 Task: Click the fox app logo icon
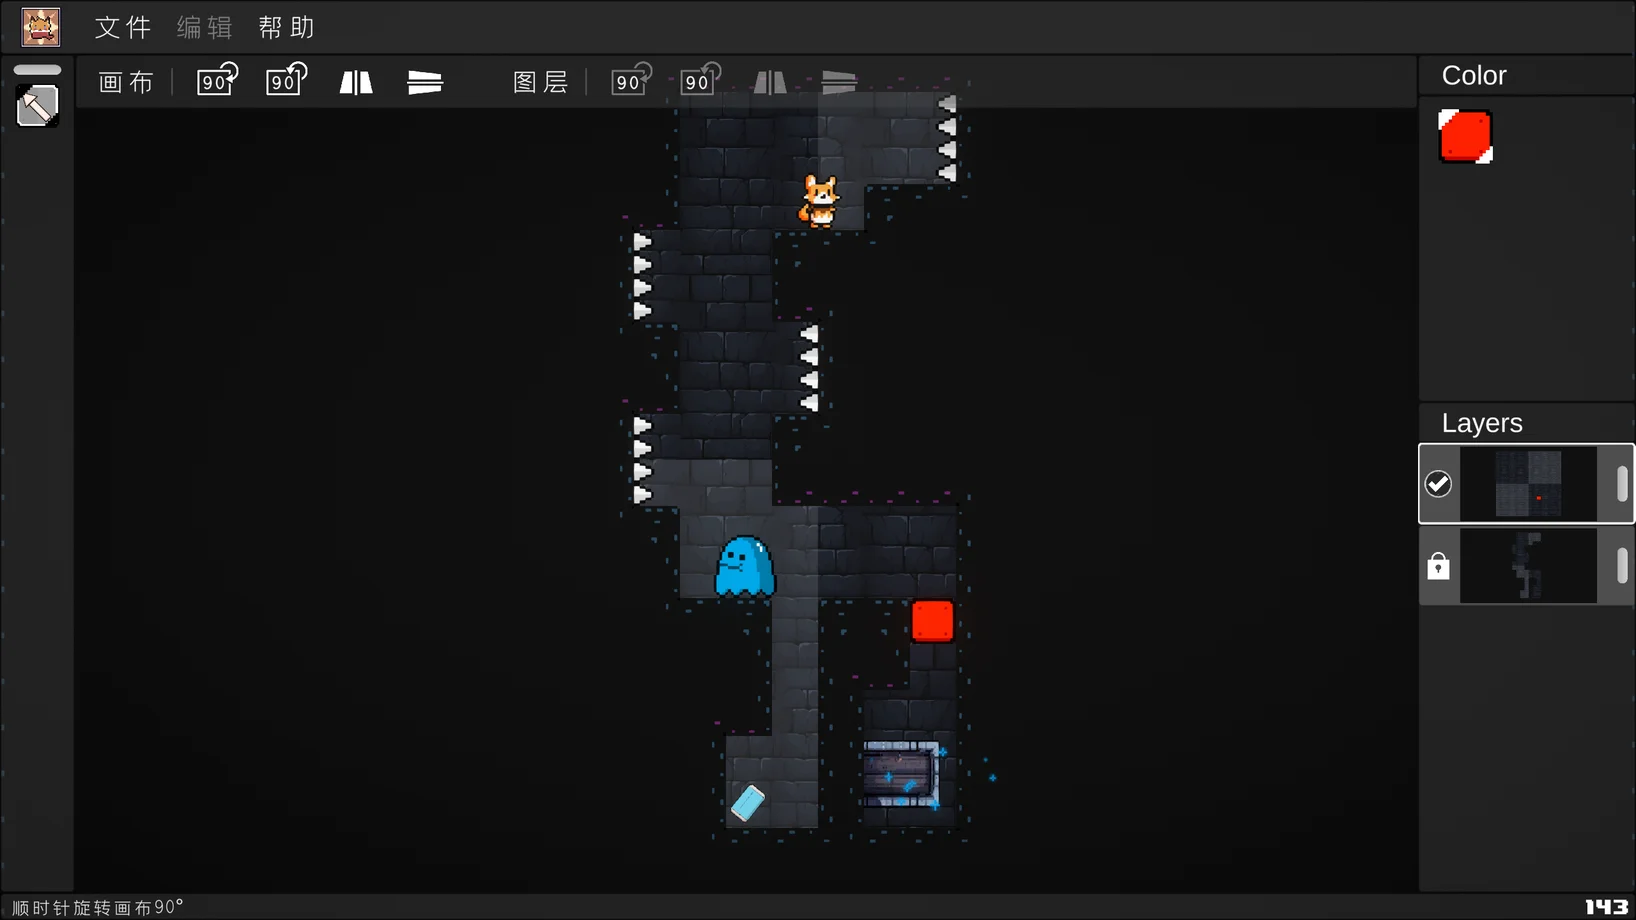41,27
